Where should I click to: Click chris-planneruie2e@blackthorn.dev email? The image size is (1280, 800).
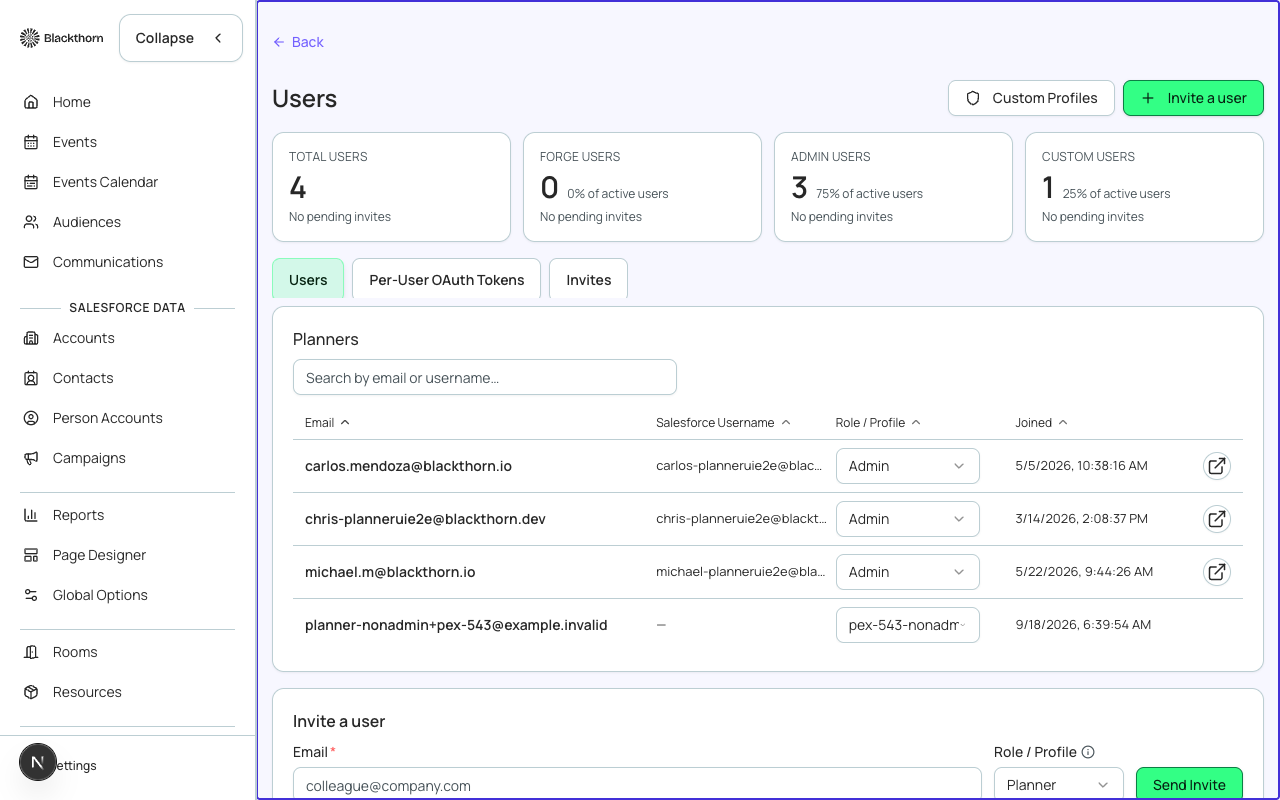[425, 519]
